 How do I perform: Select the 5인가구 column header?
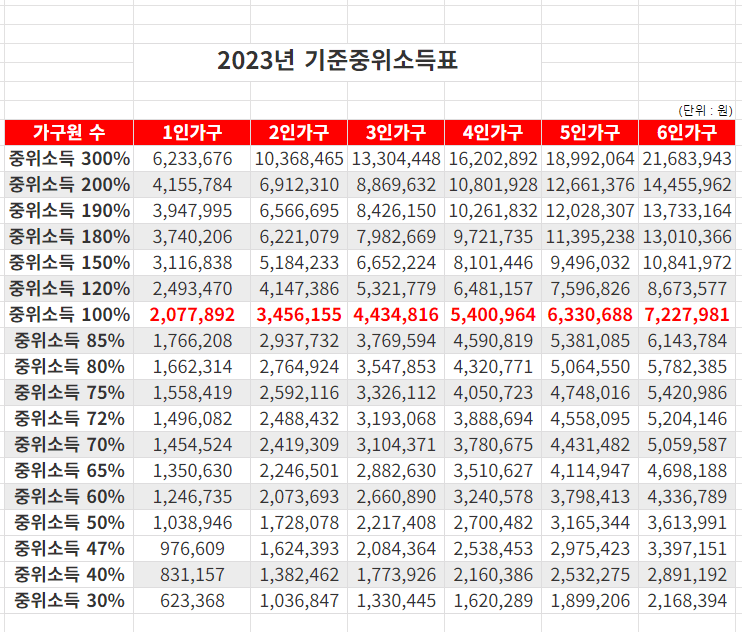pyautogui.click(x=590, y=132)
